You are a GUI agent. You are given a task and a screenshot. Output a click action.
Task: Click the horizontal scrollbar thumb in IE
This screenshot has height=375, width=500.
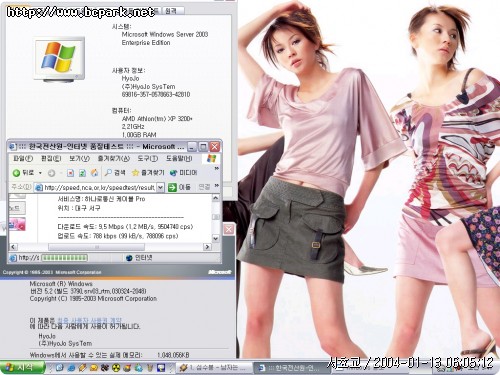[96, 247]
